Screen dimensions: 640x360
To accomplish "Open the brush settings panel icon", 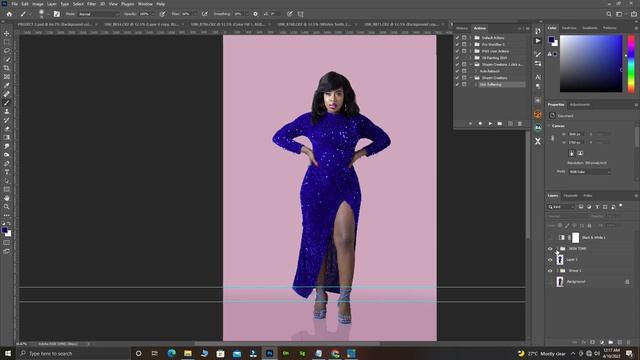I will 57,14.
